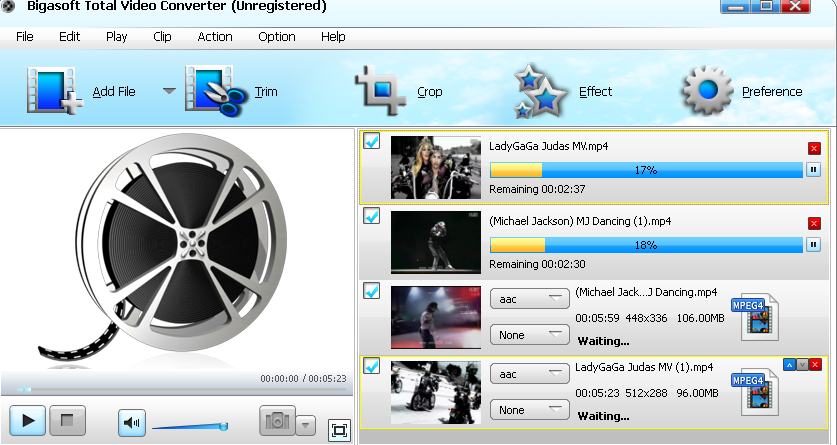Open the Crop tool

pyautogui.click(x=379, y=91)
